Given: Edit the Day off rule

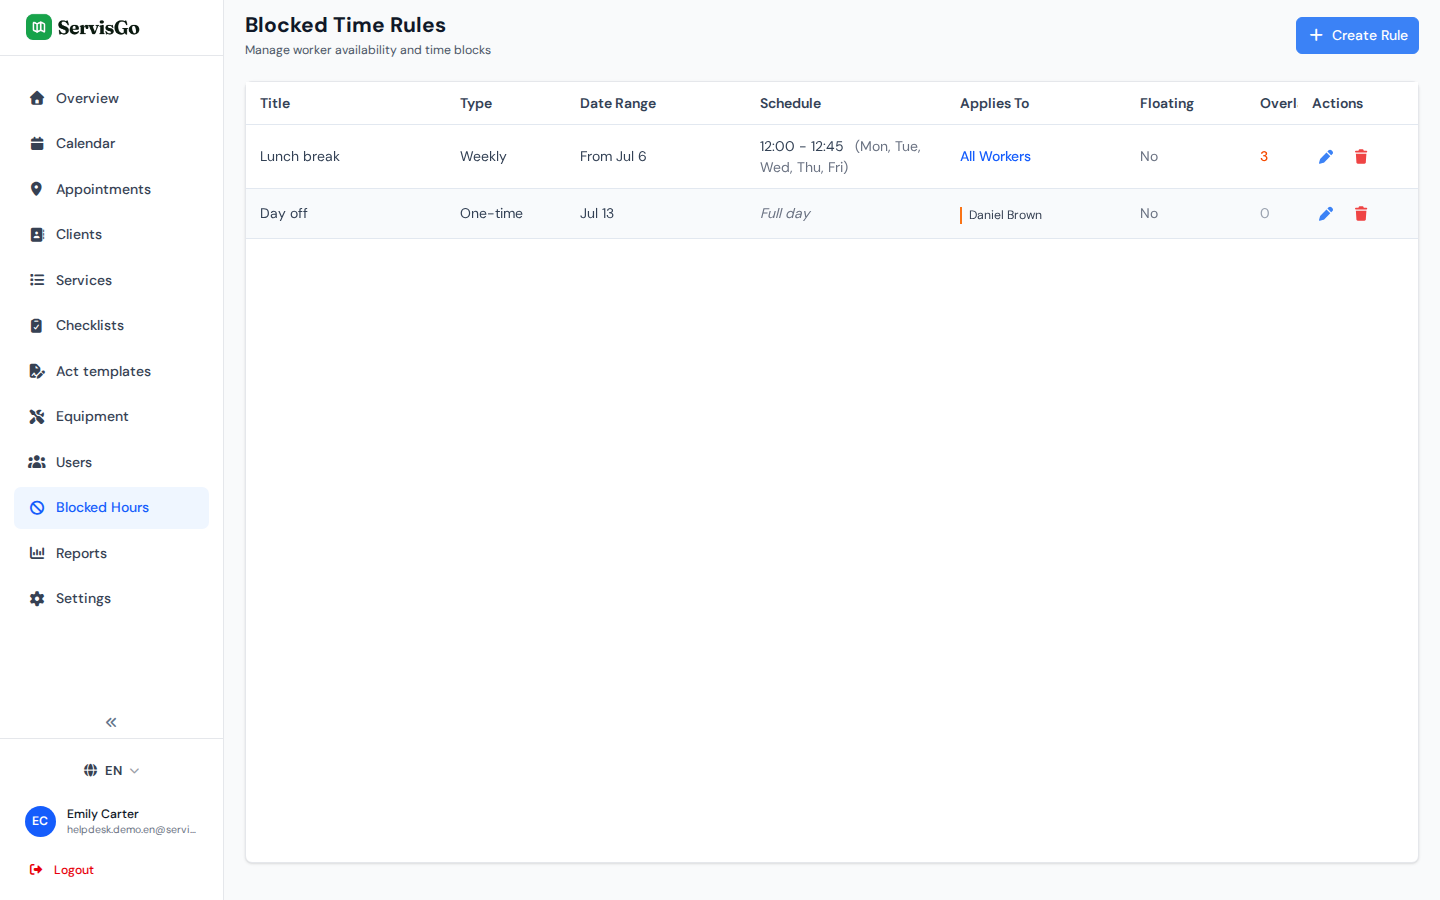Looking at the screenshot, I should pyautogui.click(x=1326, y=213).
